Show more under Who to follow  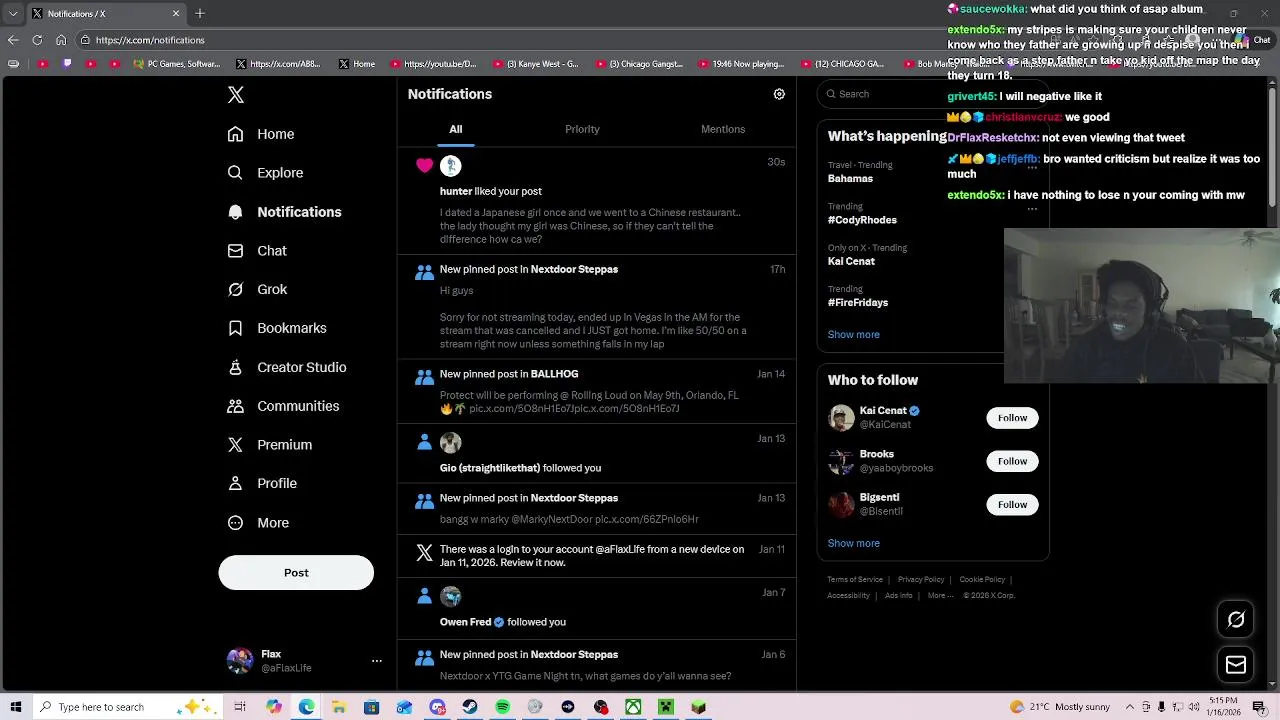pyautogui.click(x=853, y=543)
